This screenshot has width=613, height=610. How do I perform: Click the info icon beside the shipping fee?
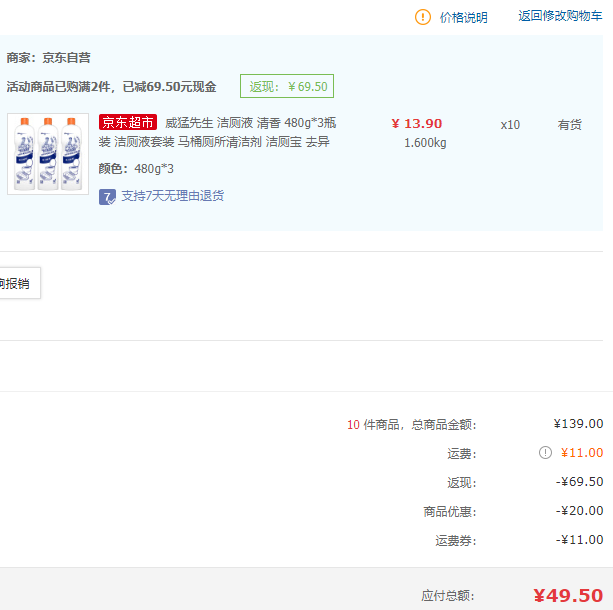pyautogui.click(x=545, y=453)
